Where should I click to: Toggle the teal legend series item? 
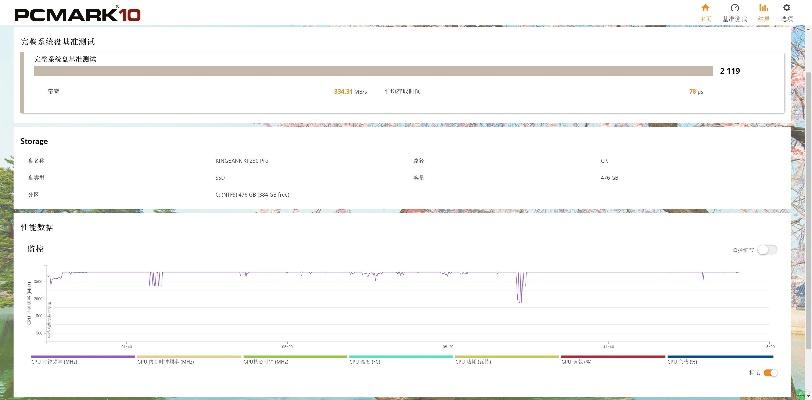click(x=401, y=359)
